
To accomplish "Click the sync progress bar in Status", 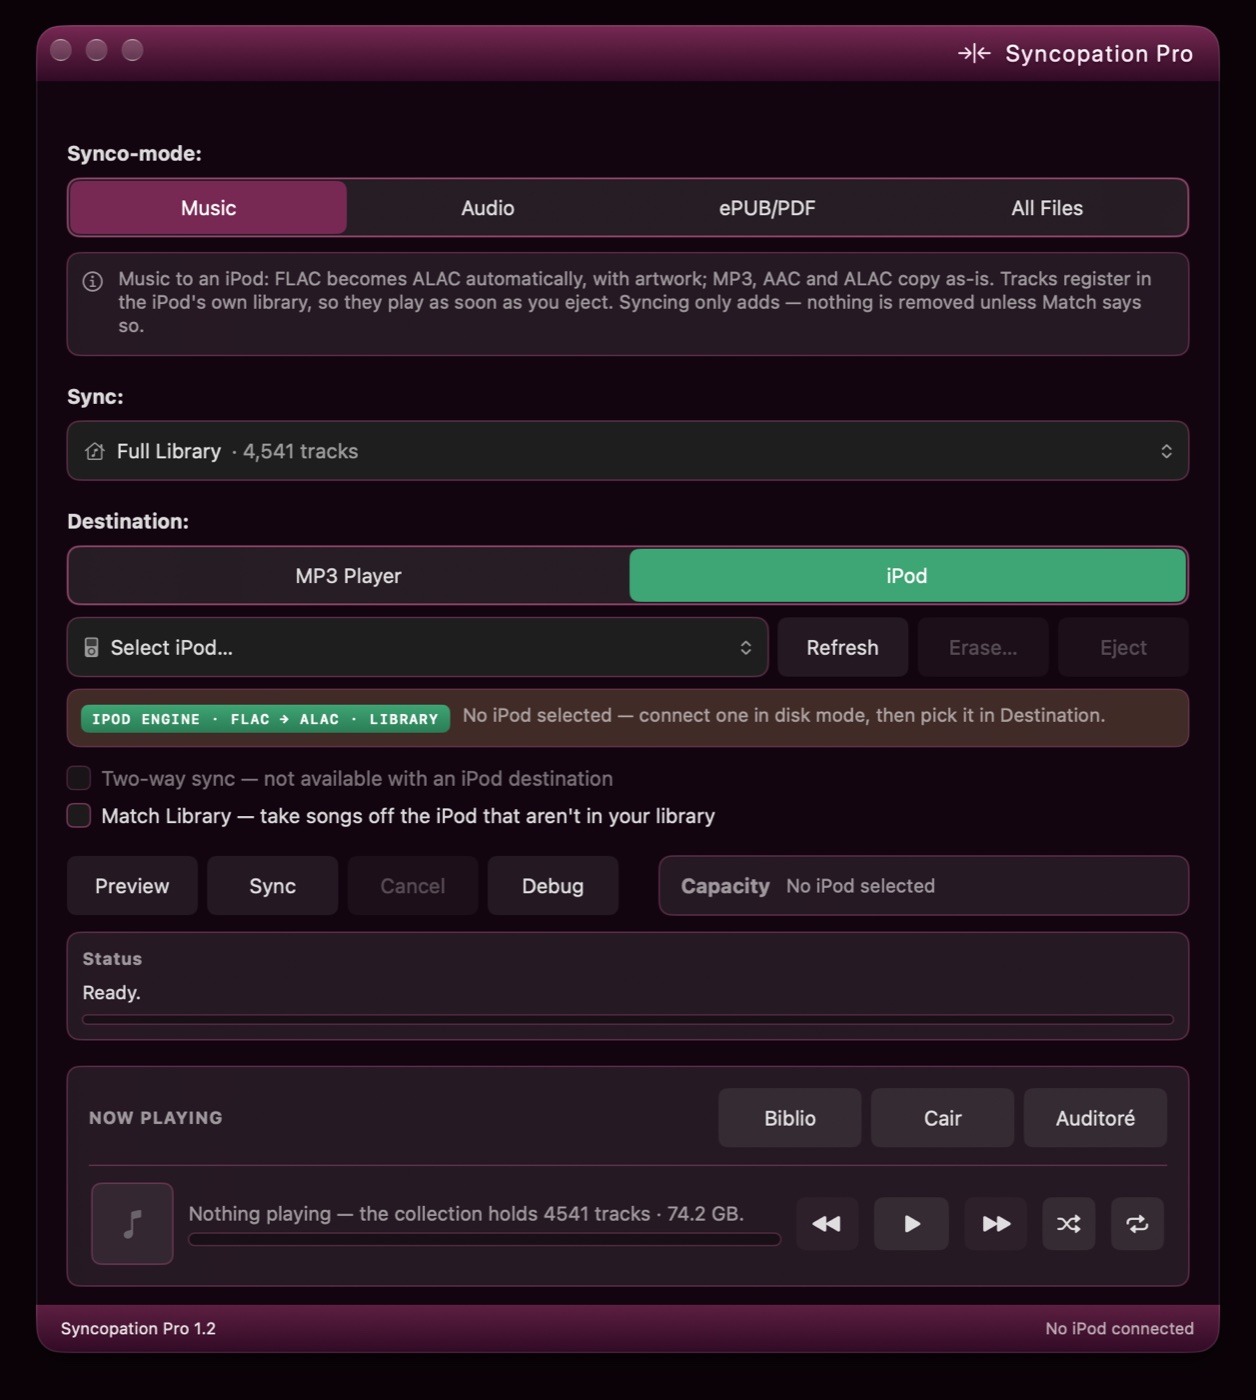I will (628, 1020).
